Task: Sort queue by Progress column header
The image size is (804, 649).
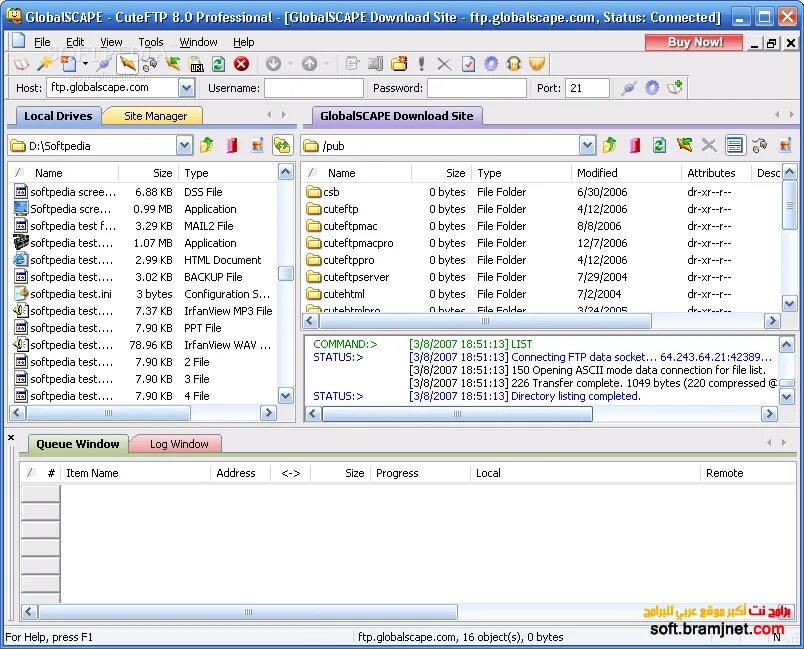Action: pyautogui.click(x=420, y=473)
